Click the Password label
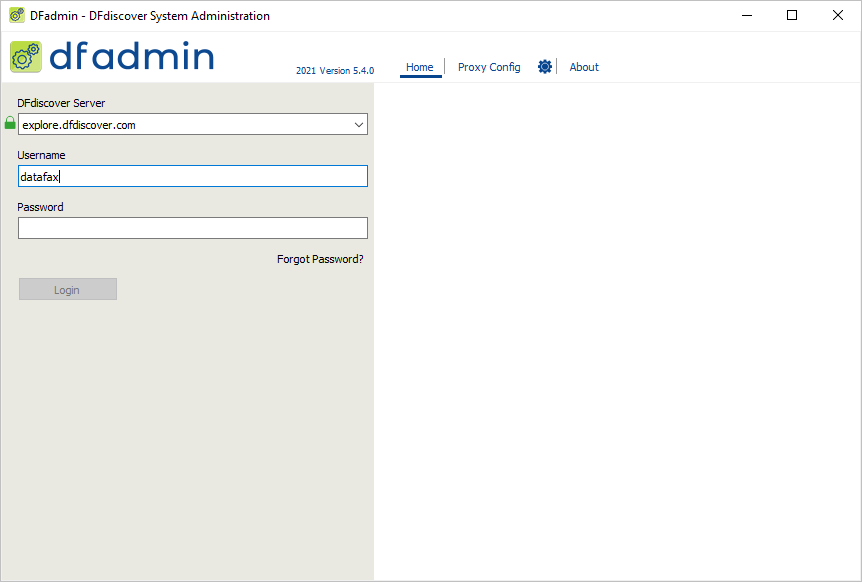The height and width of the screenshot is (582, 862). coord(40,207)
